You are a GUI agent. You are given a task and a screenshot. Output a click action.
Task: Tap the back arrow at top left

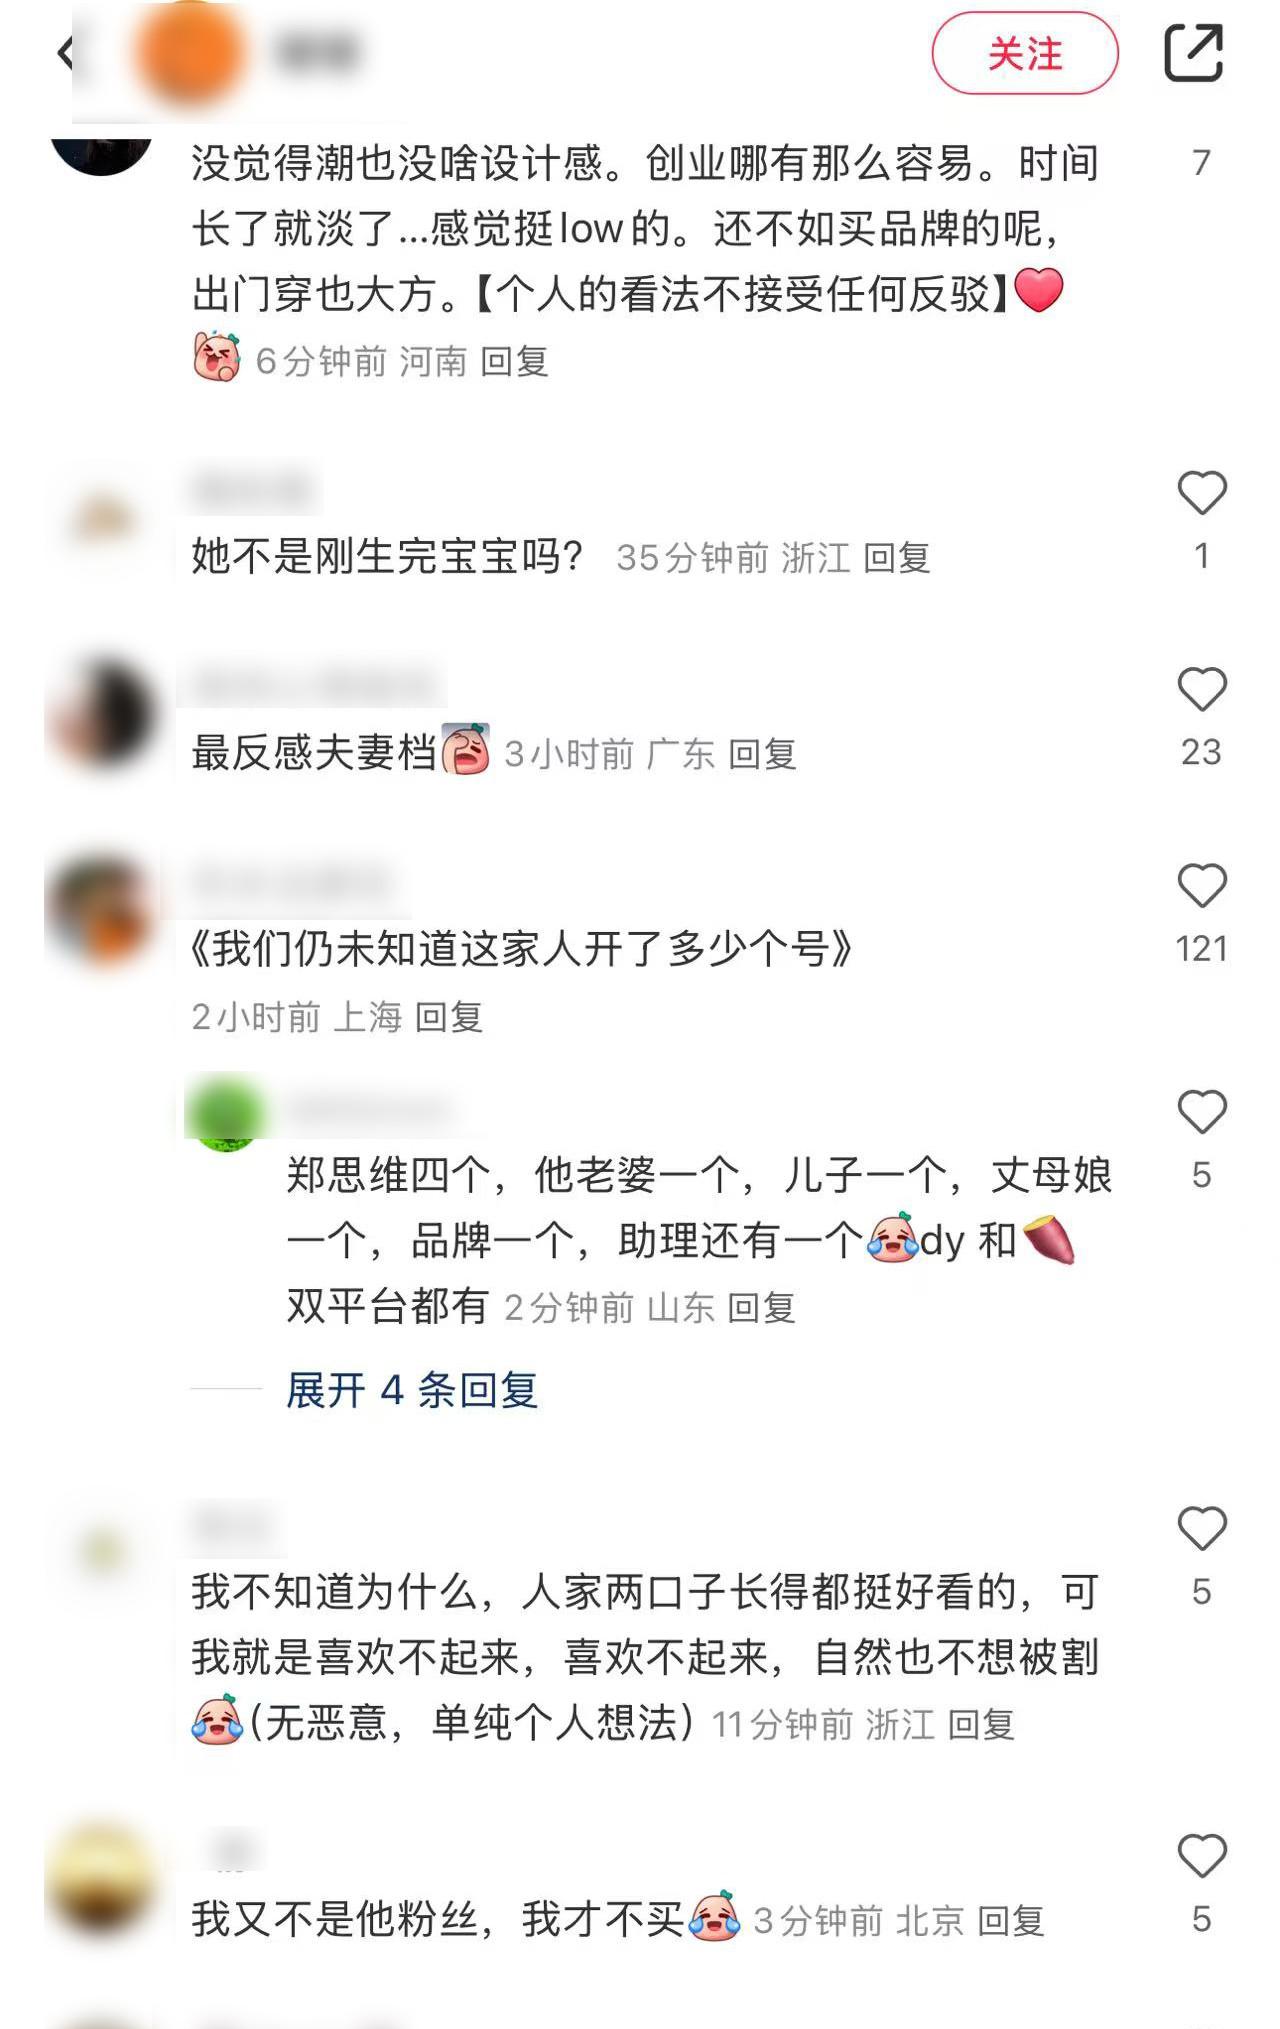coord(65,53)
